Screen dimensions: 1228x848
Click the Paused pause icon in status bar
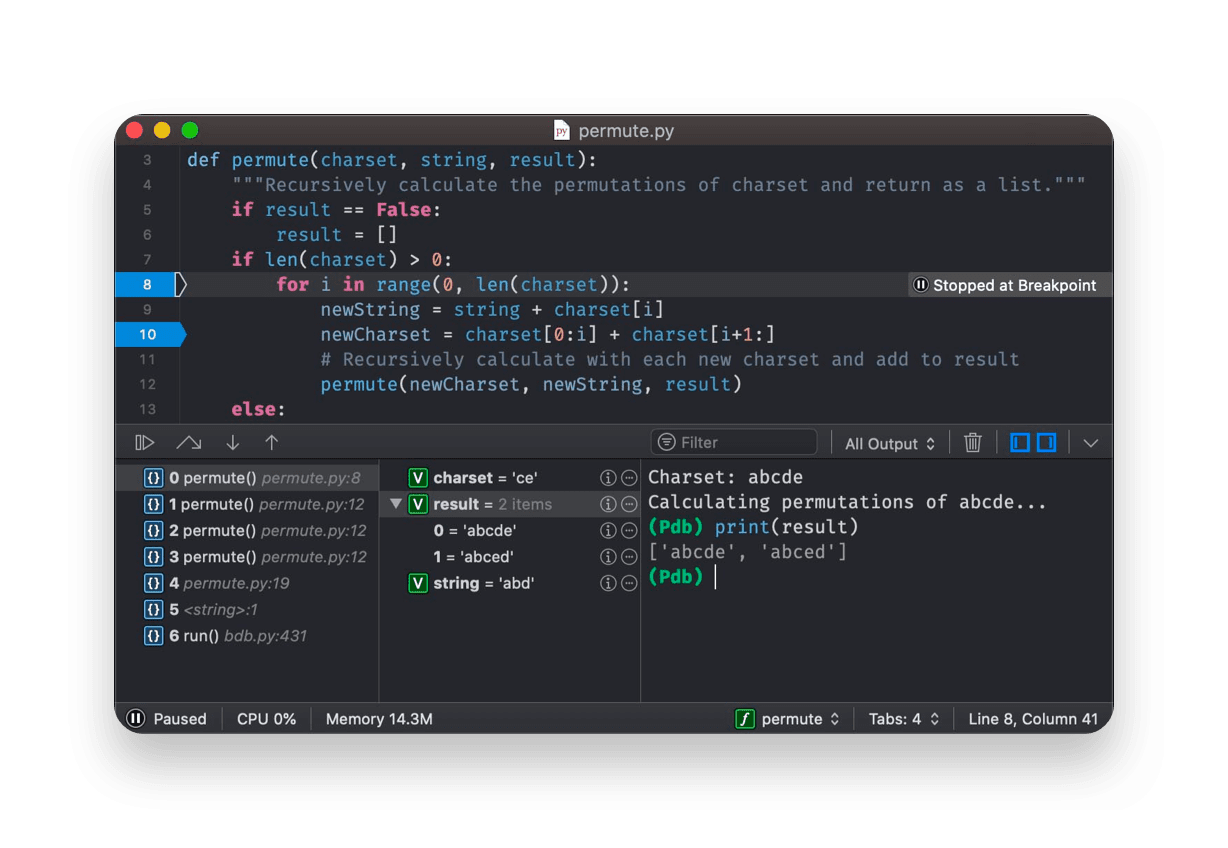(x=135, y=718)
